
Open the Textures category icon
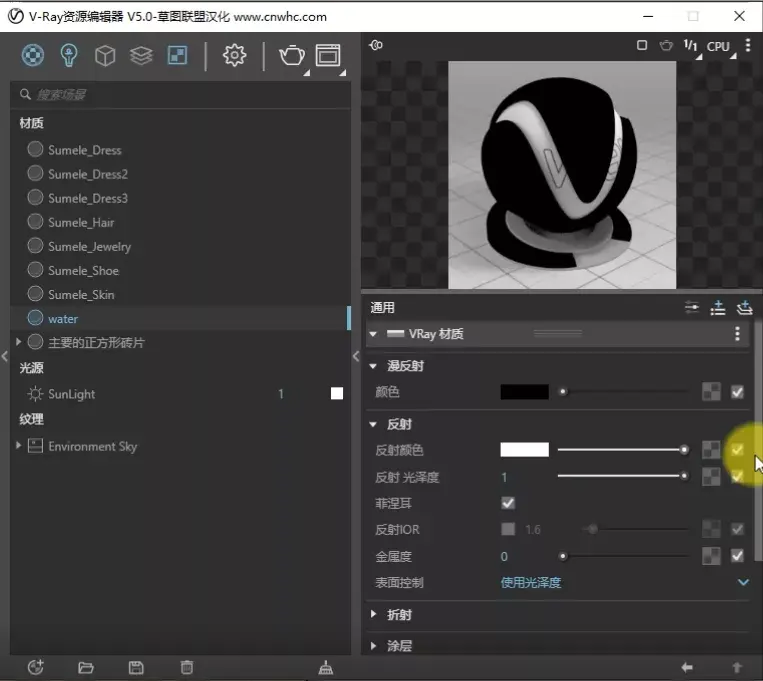[x=177, y=55]
